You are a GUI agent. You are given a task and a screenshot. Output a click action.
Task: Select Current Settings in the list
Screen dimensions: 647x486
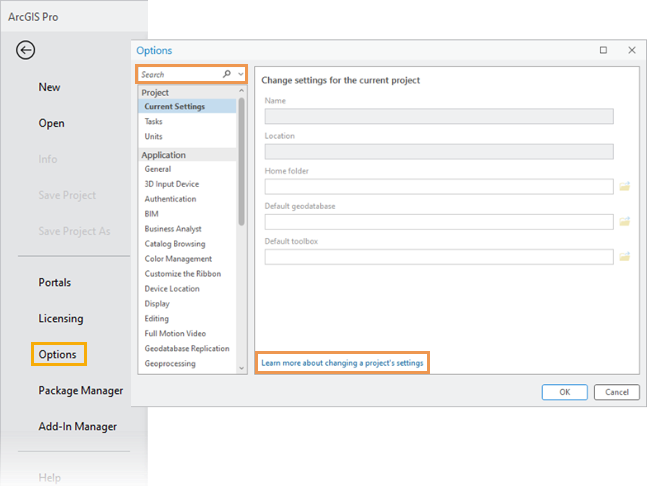click(x=187, y=106)
